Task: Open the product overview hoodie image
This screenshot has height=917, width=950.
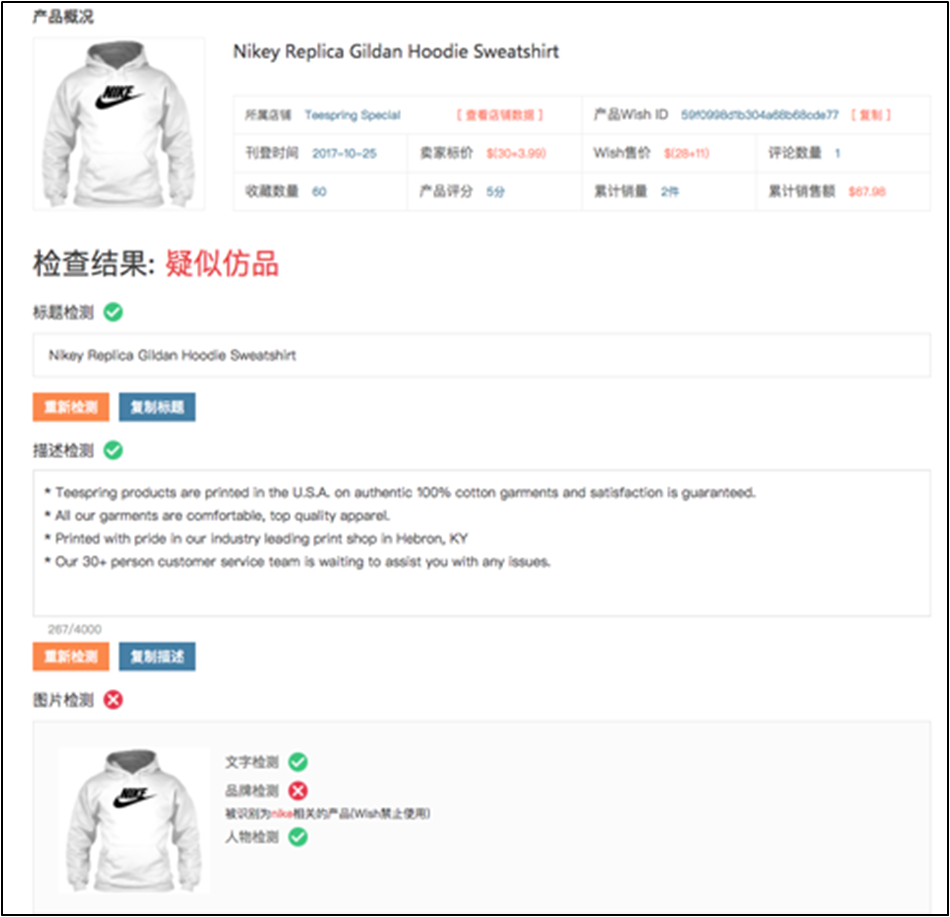Action: [x=119, y=124]
